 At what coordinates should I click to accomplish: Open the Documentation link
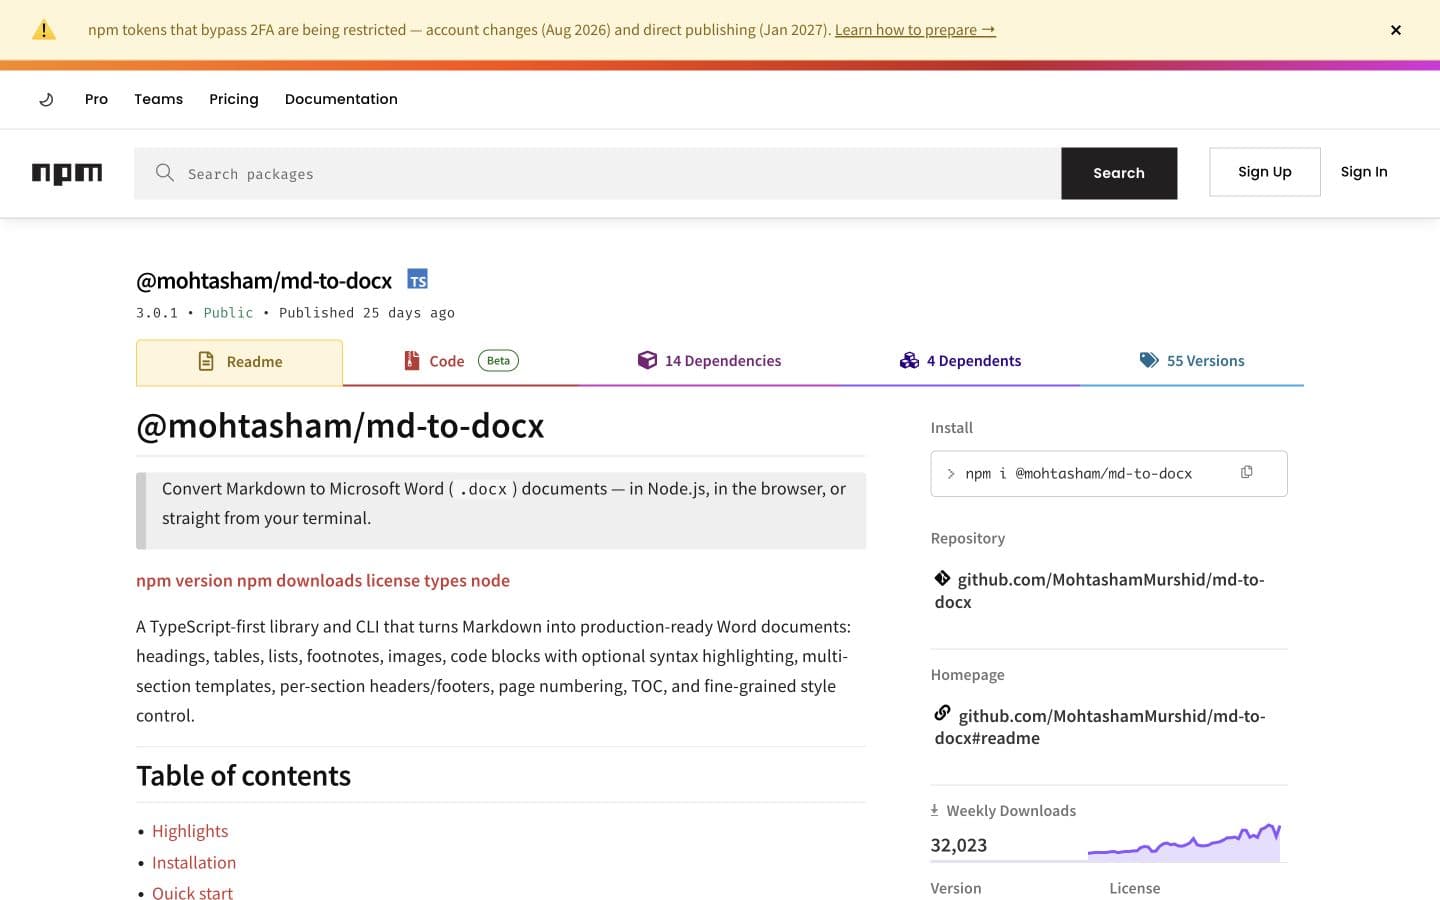coord(341,99)
